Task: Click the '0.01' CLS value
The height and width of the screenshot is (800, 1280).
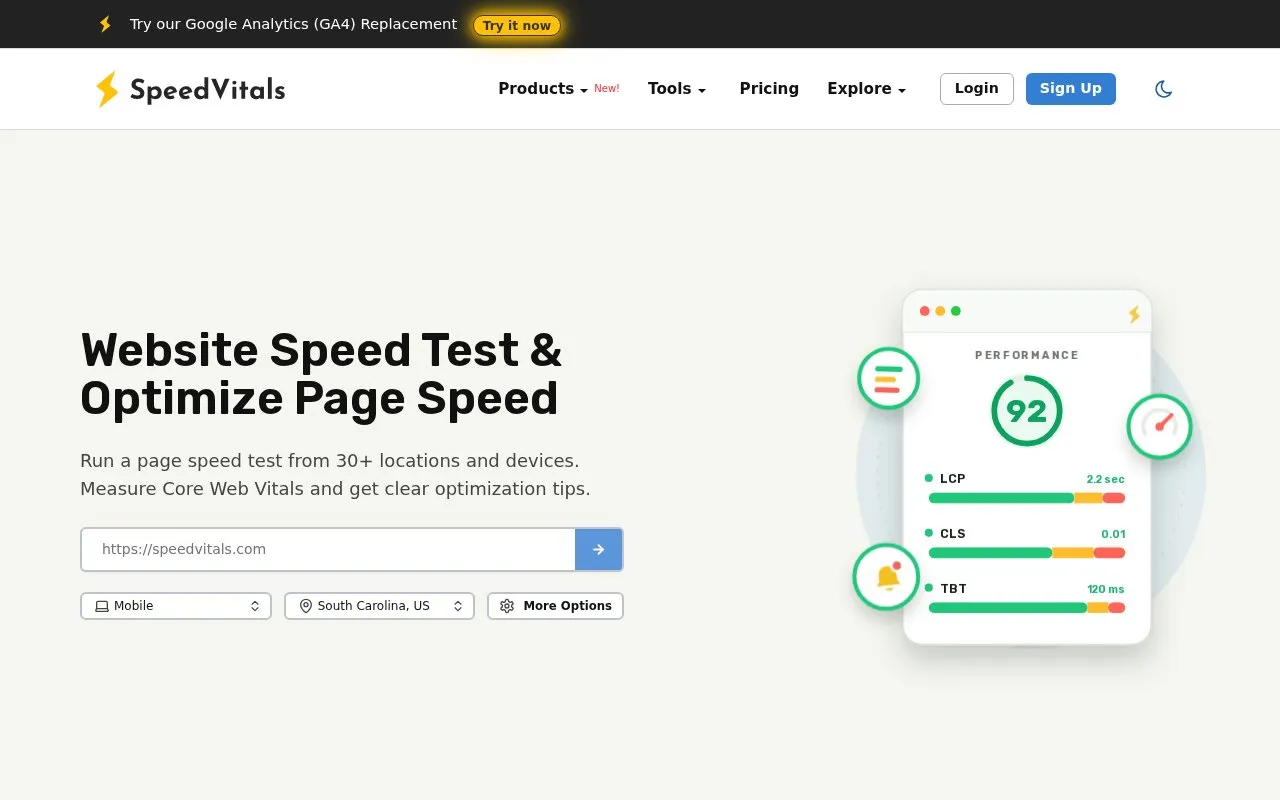Action: [1113, 534]
